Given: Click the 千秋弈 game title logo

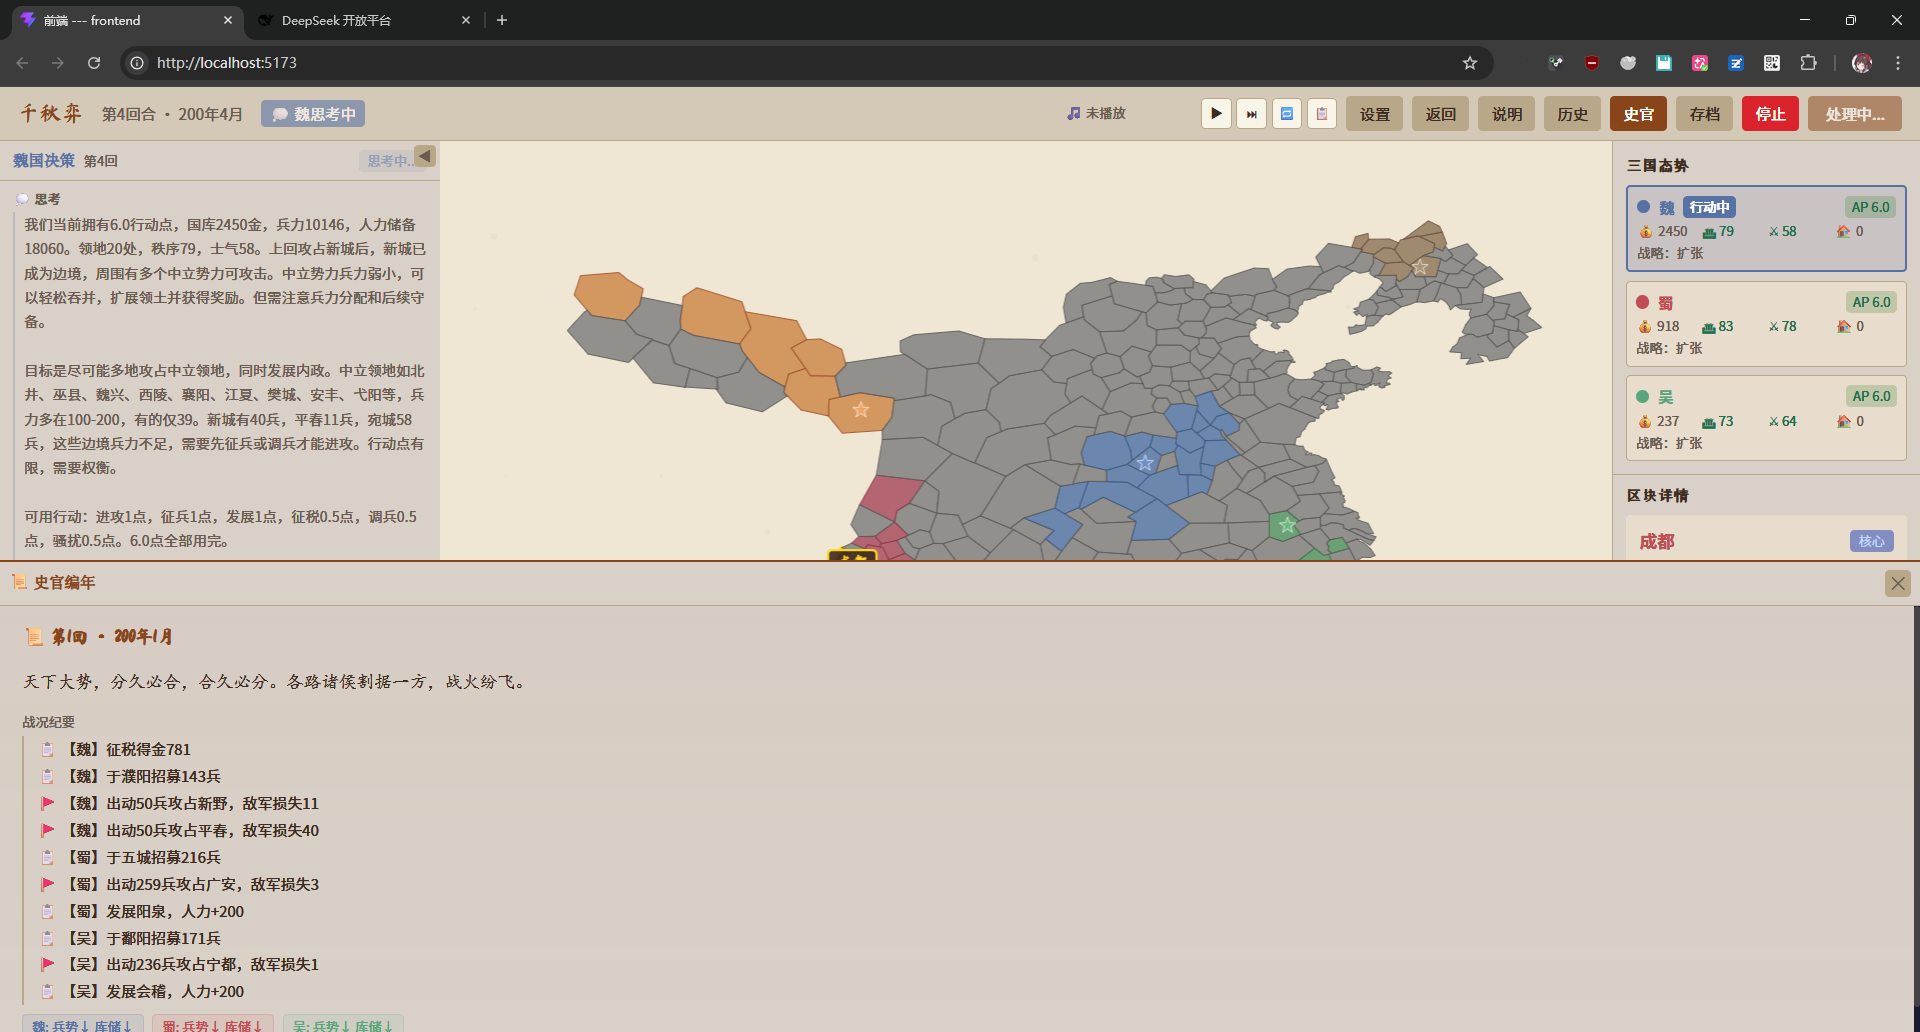Looking at the screenshot, I should [x=51, y=114].
